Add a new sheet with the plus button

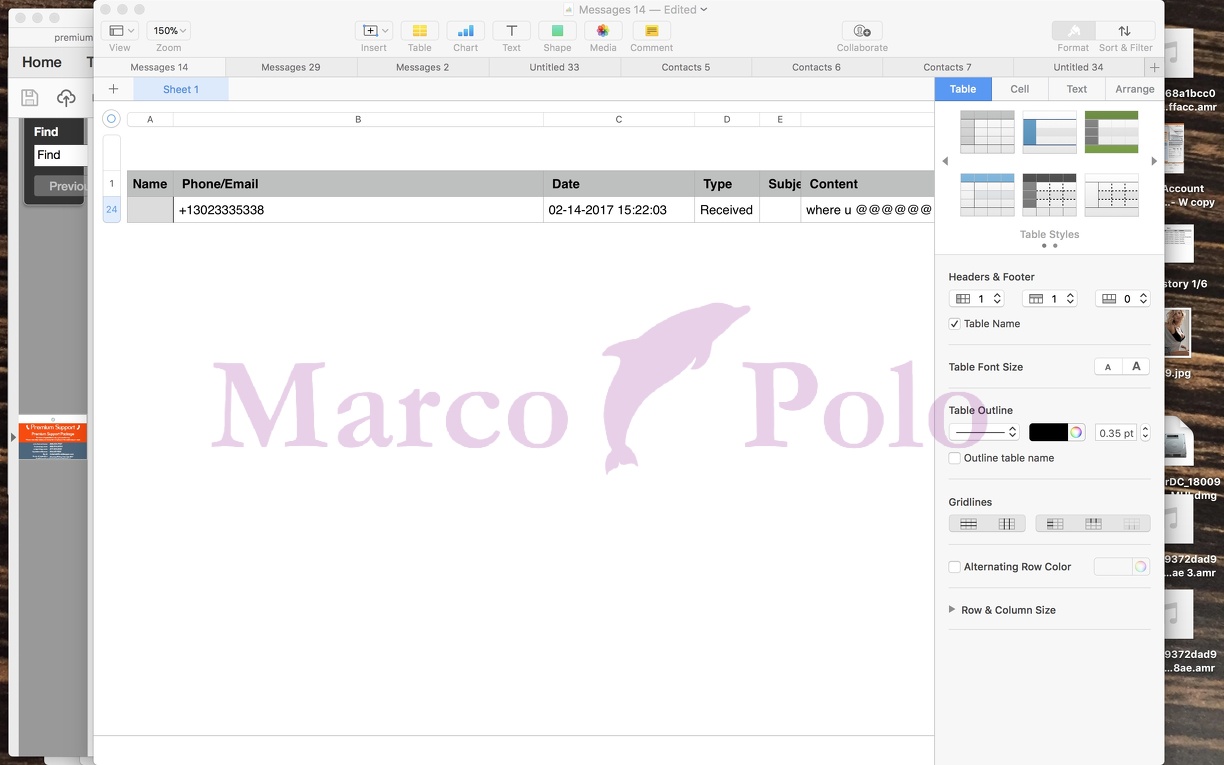(113, 89)
